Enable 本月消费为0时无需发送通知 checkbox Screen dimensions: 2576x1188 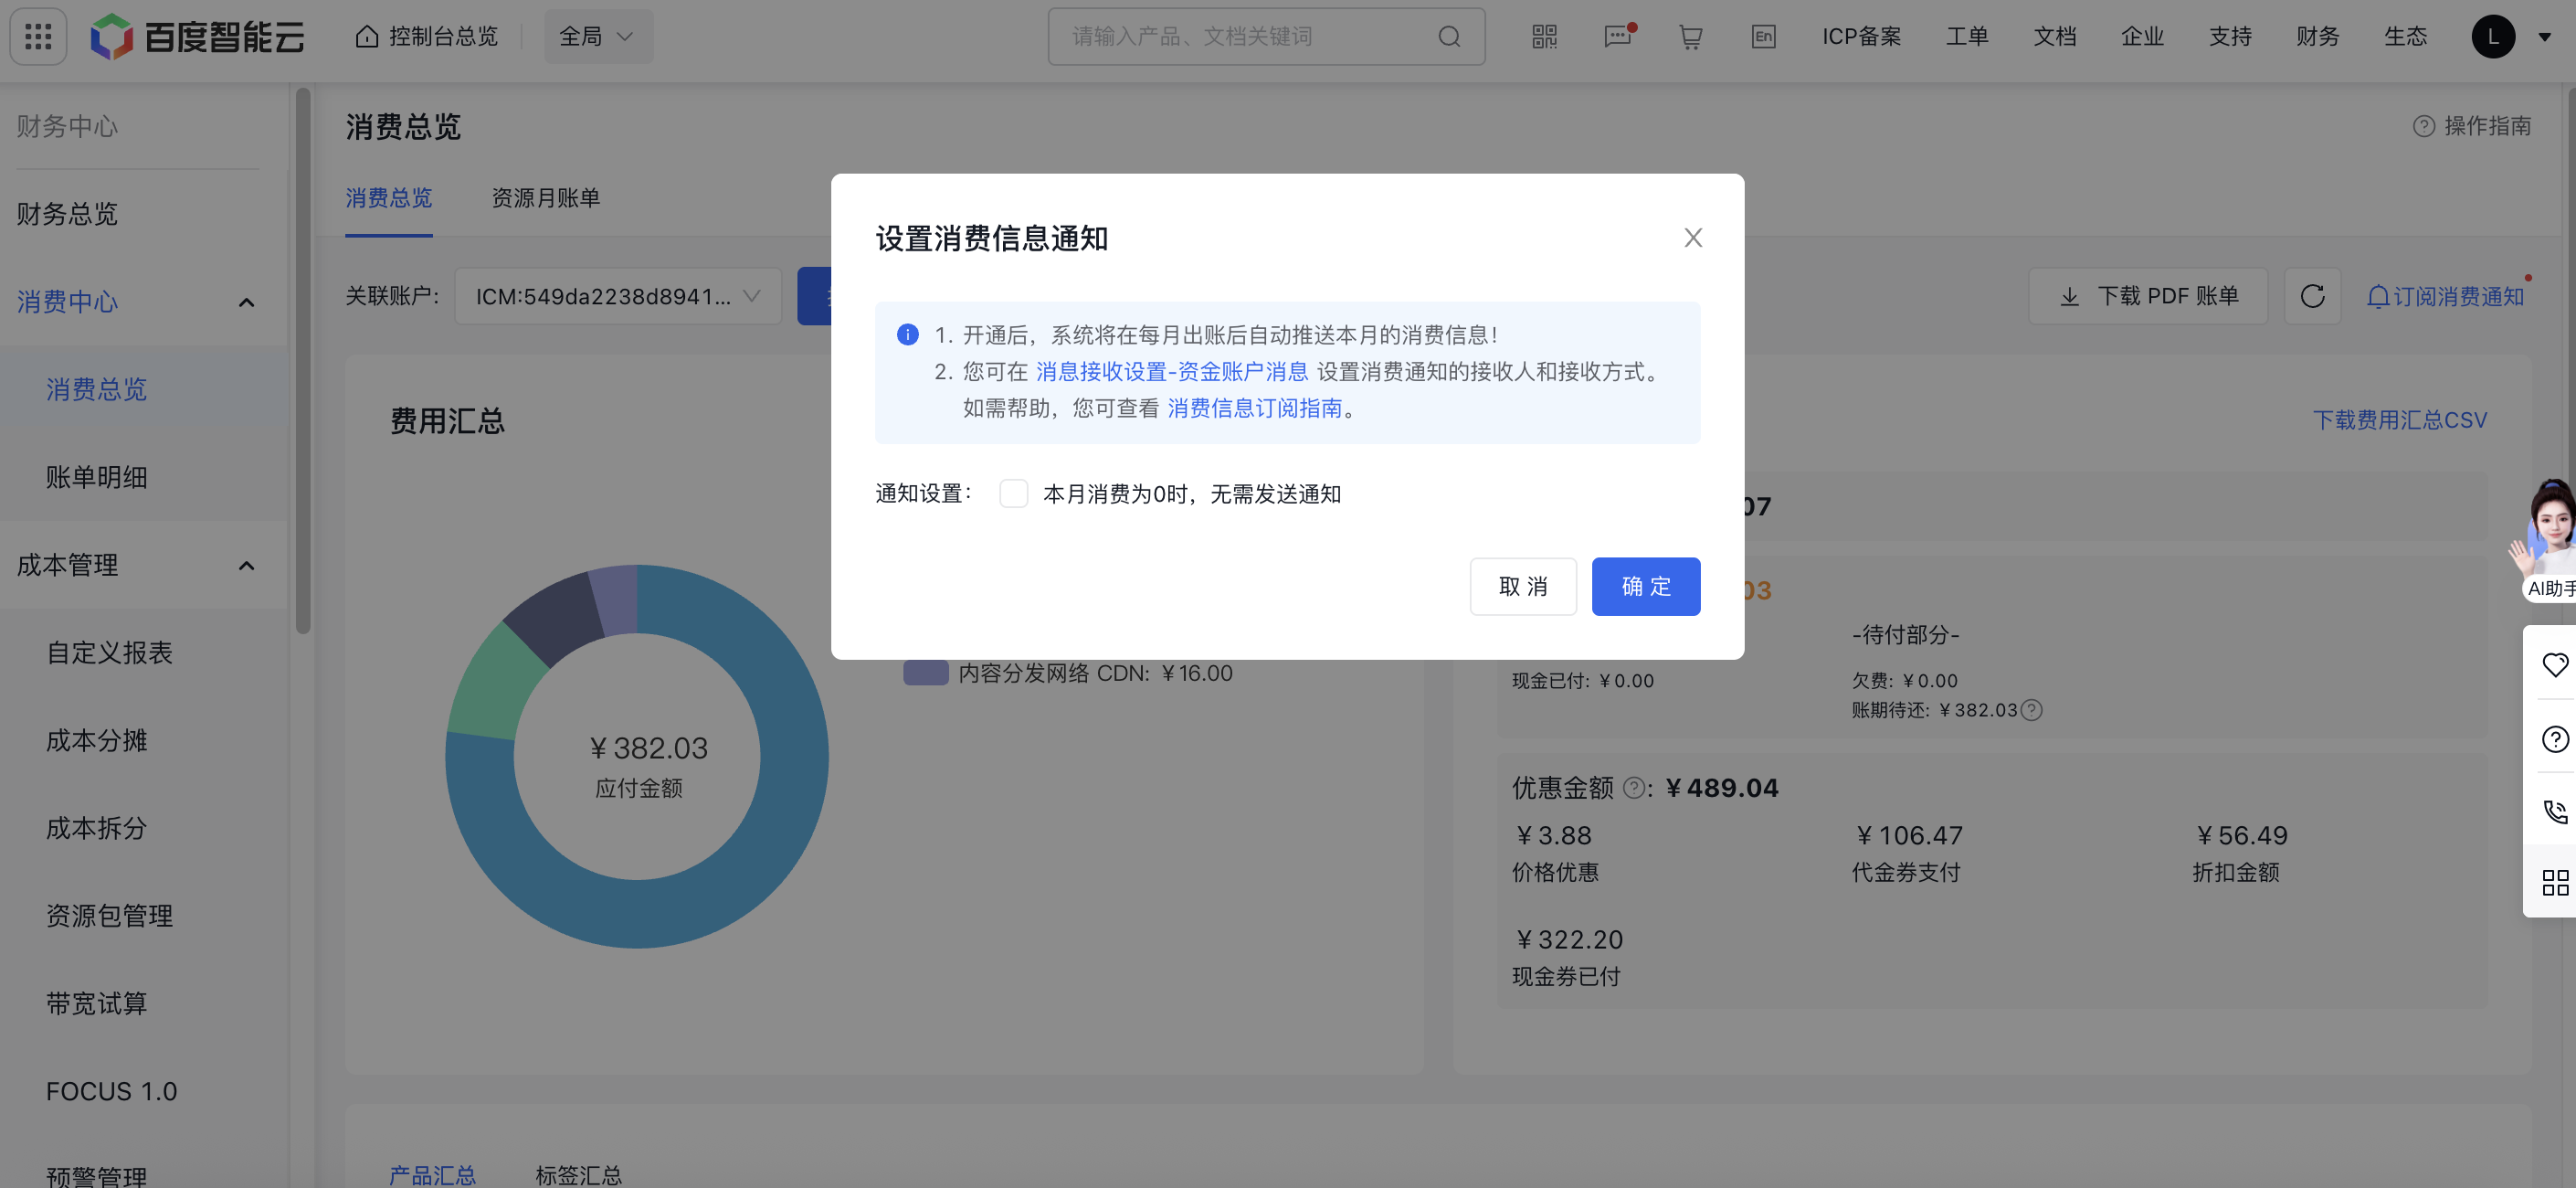pos(1014,493)
